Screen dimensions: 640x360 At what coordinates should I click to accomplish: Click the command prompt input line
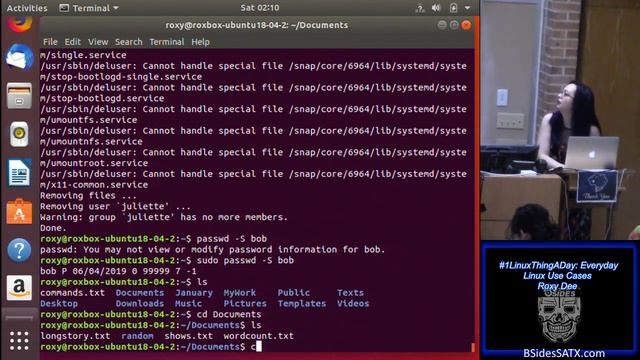(257, 347)
